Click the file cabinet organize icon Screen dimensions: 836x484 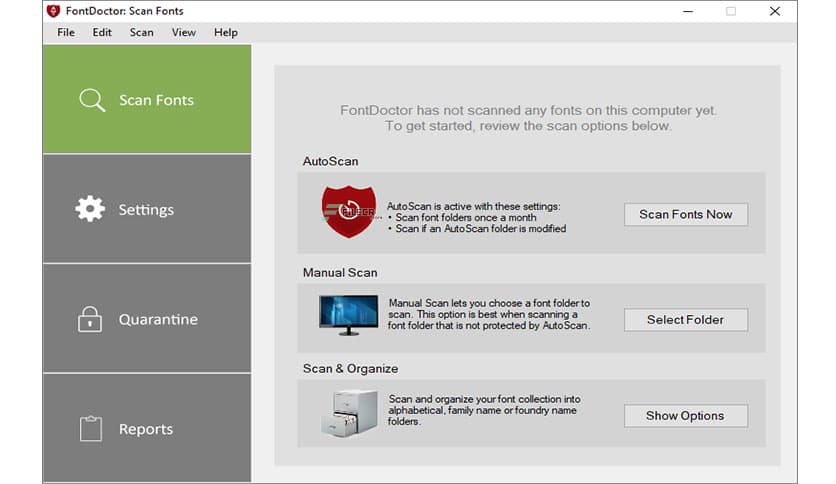[x=349, y=414]
